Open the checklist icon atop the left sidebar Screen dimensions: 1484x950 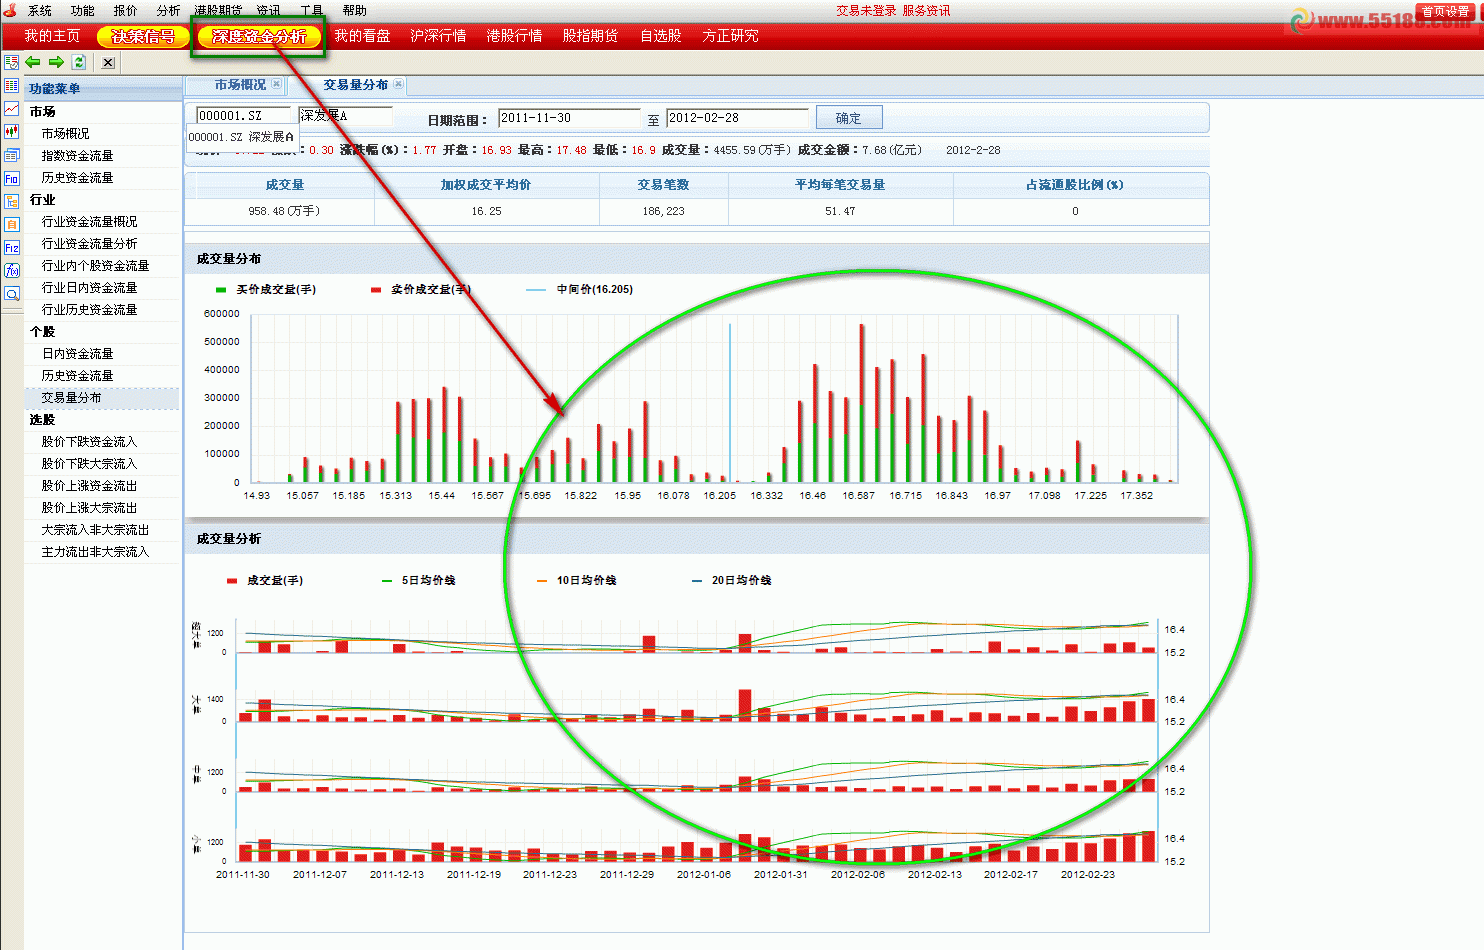click(x=12, y=62)
